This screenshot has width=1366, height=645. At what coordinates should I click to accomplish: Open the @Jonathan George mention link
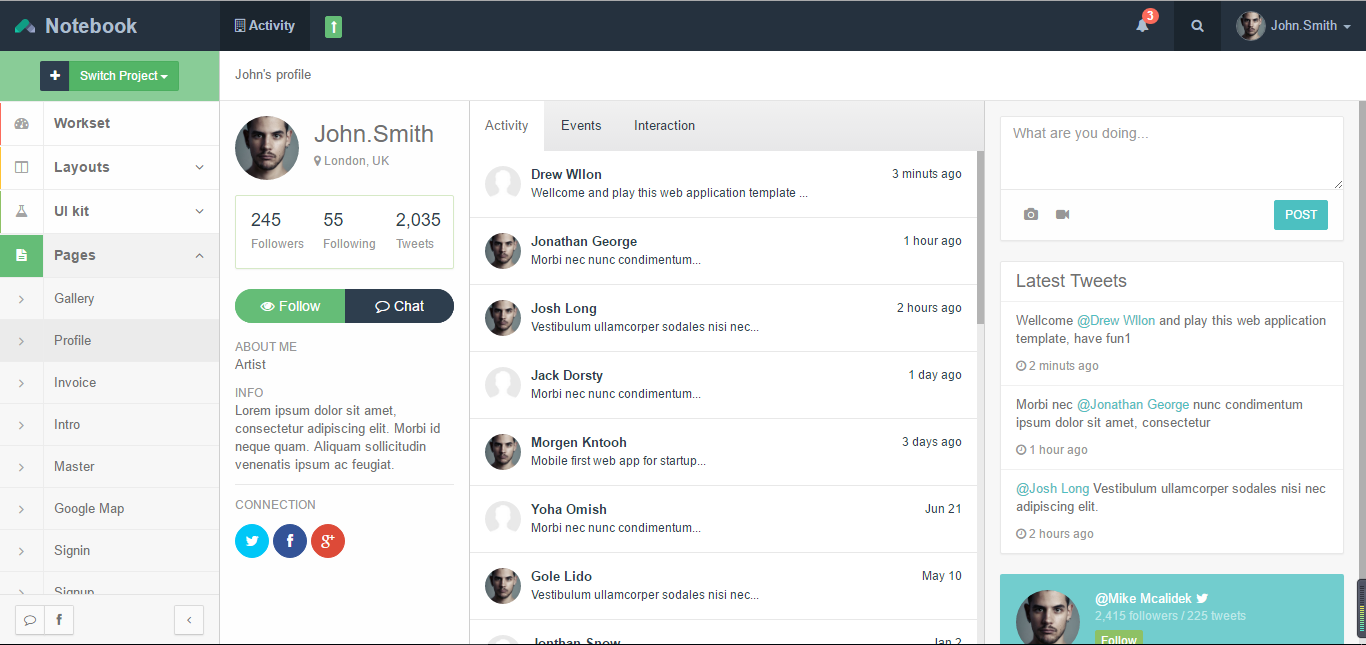point(1133,405)
